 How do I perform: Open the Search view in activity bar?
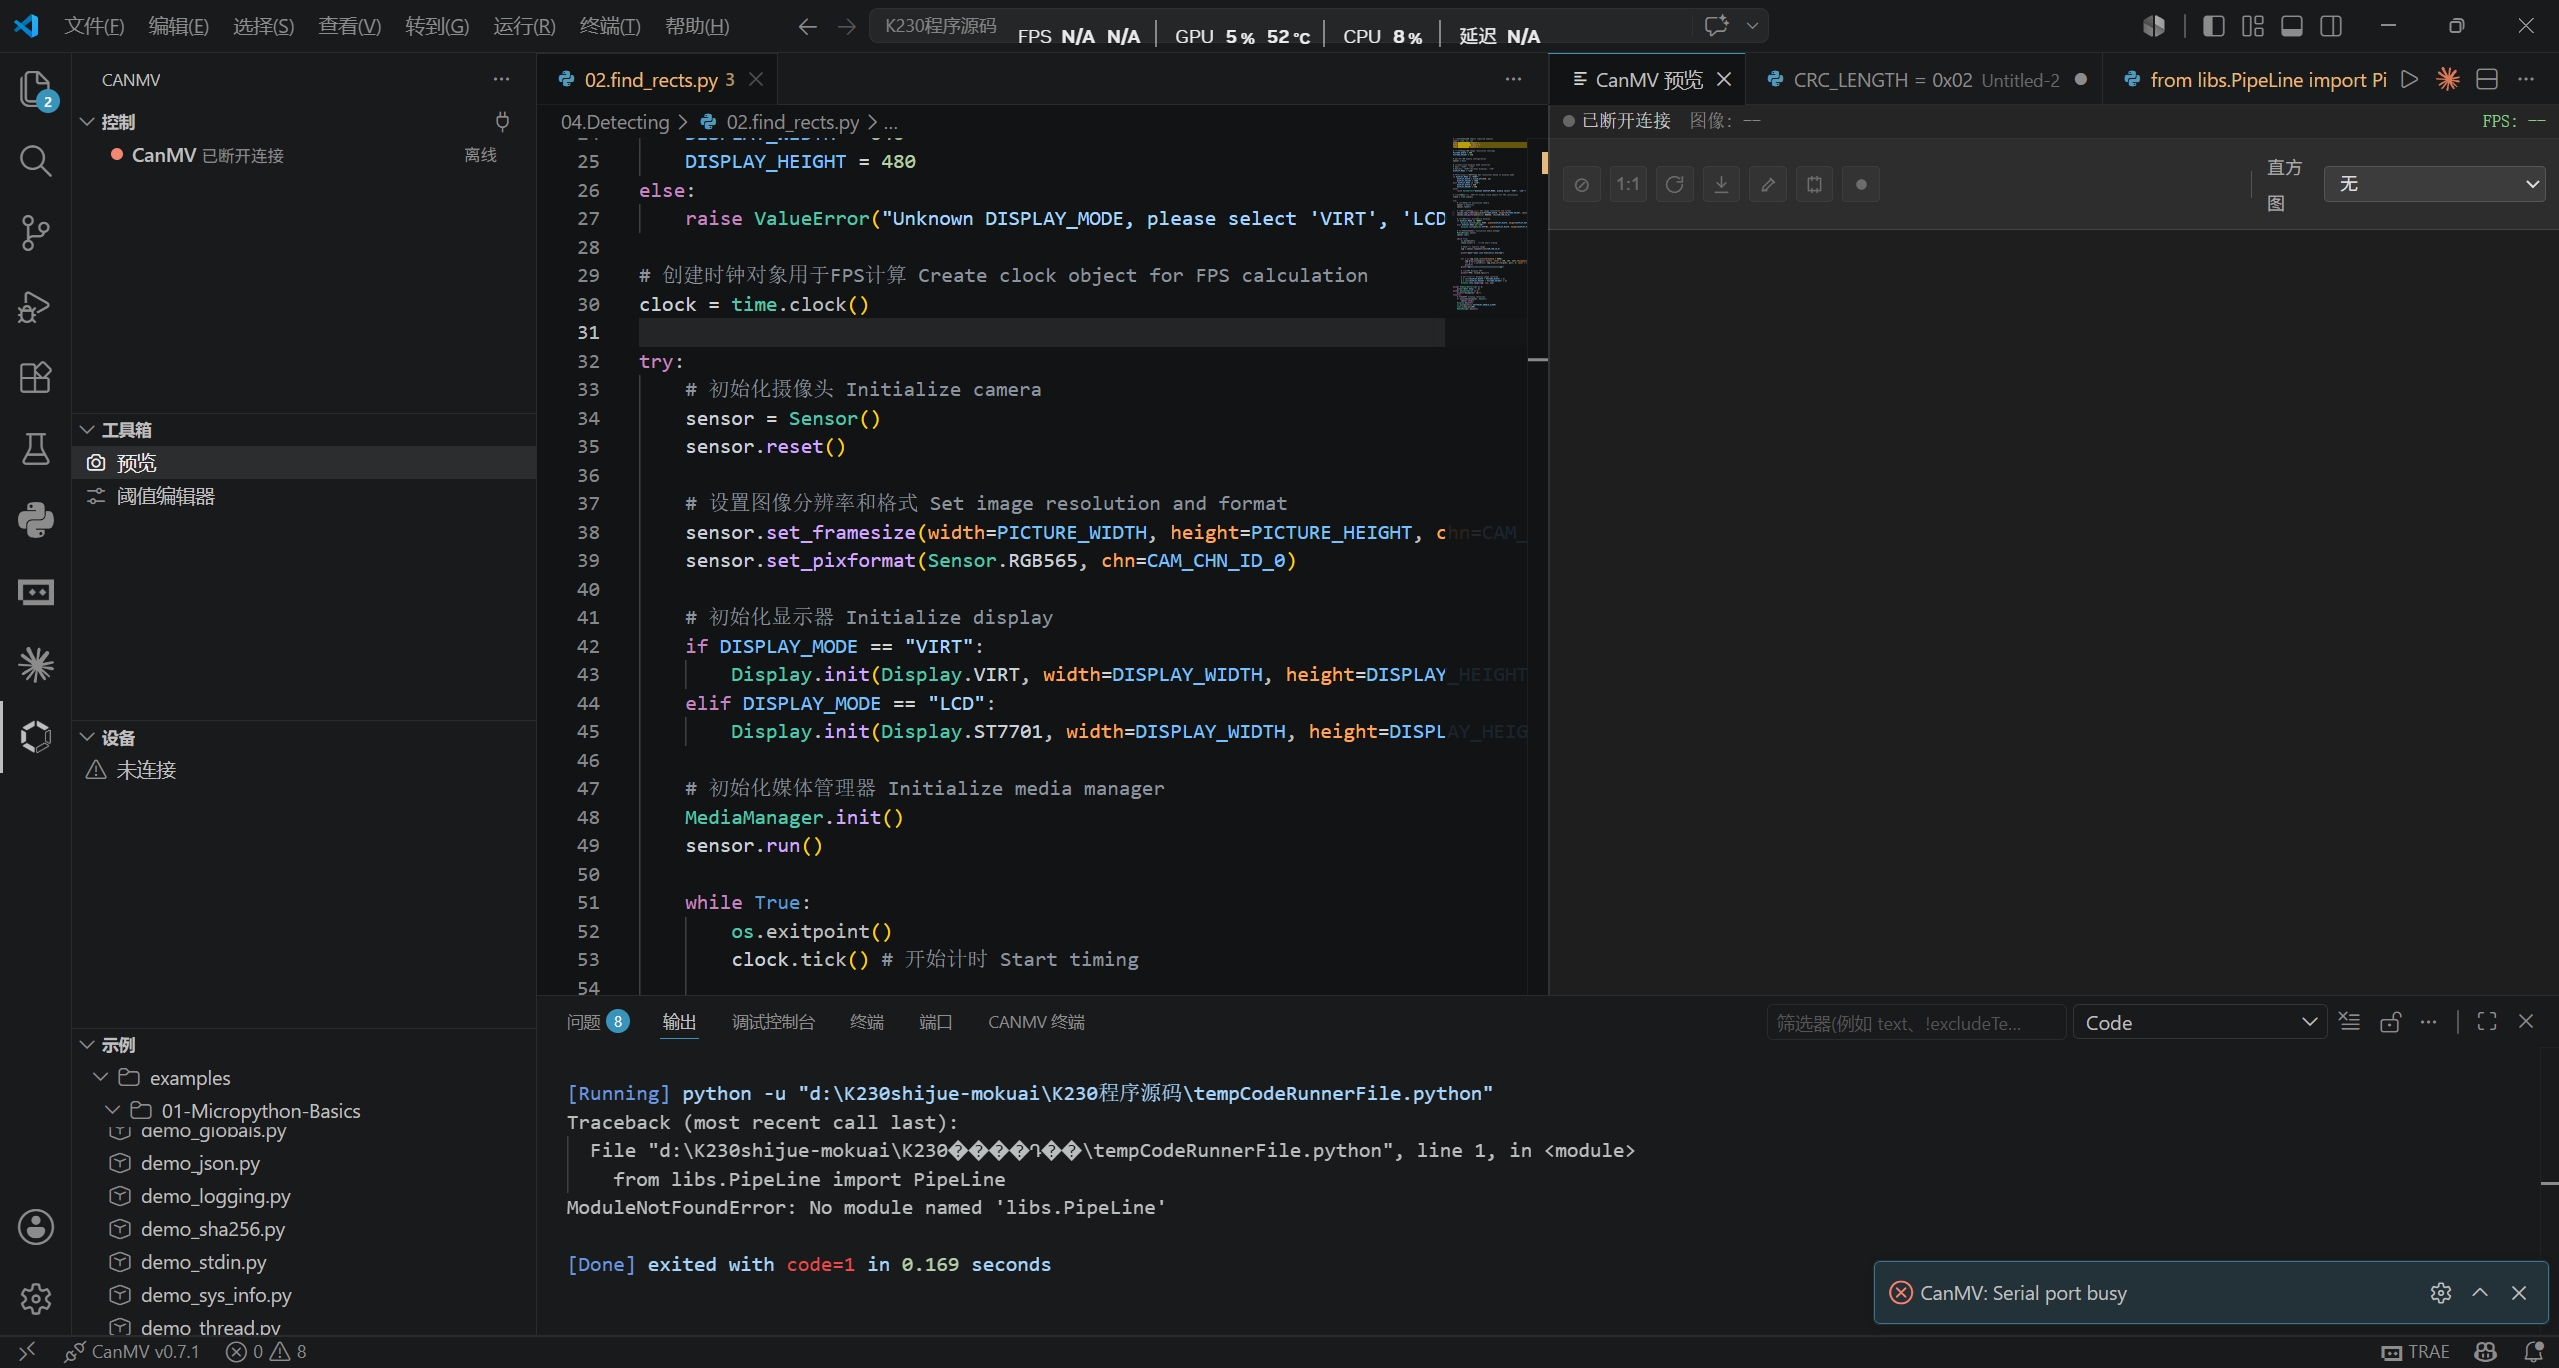point(36,161)
